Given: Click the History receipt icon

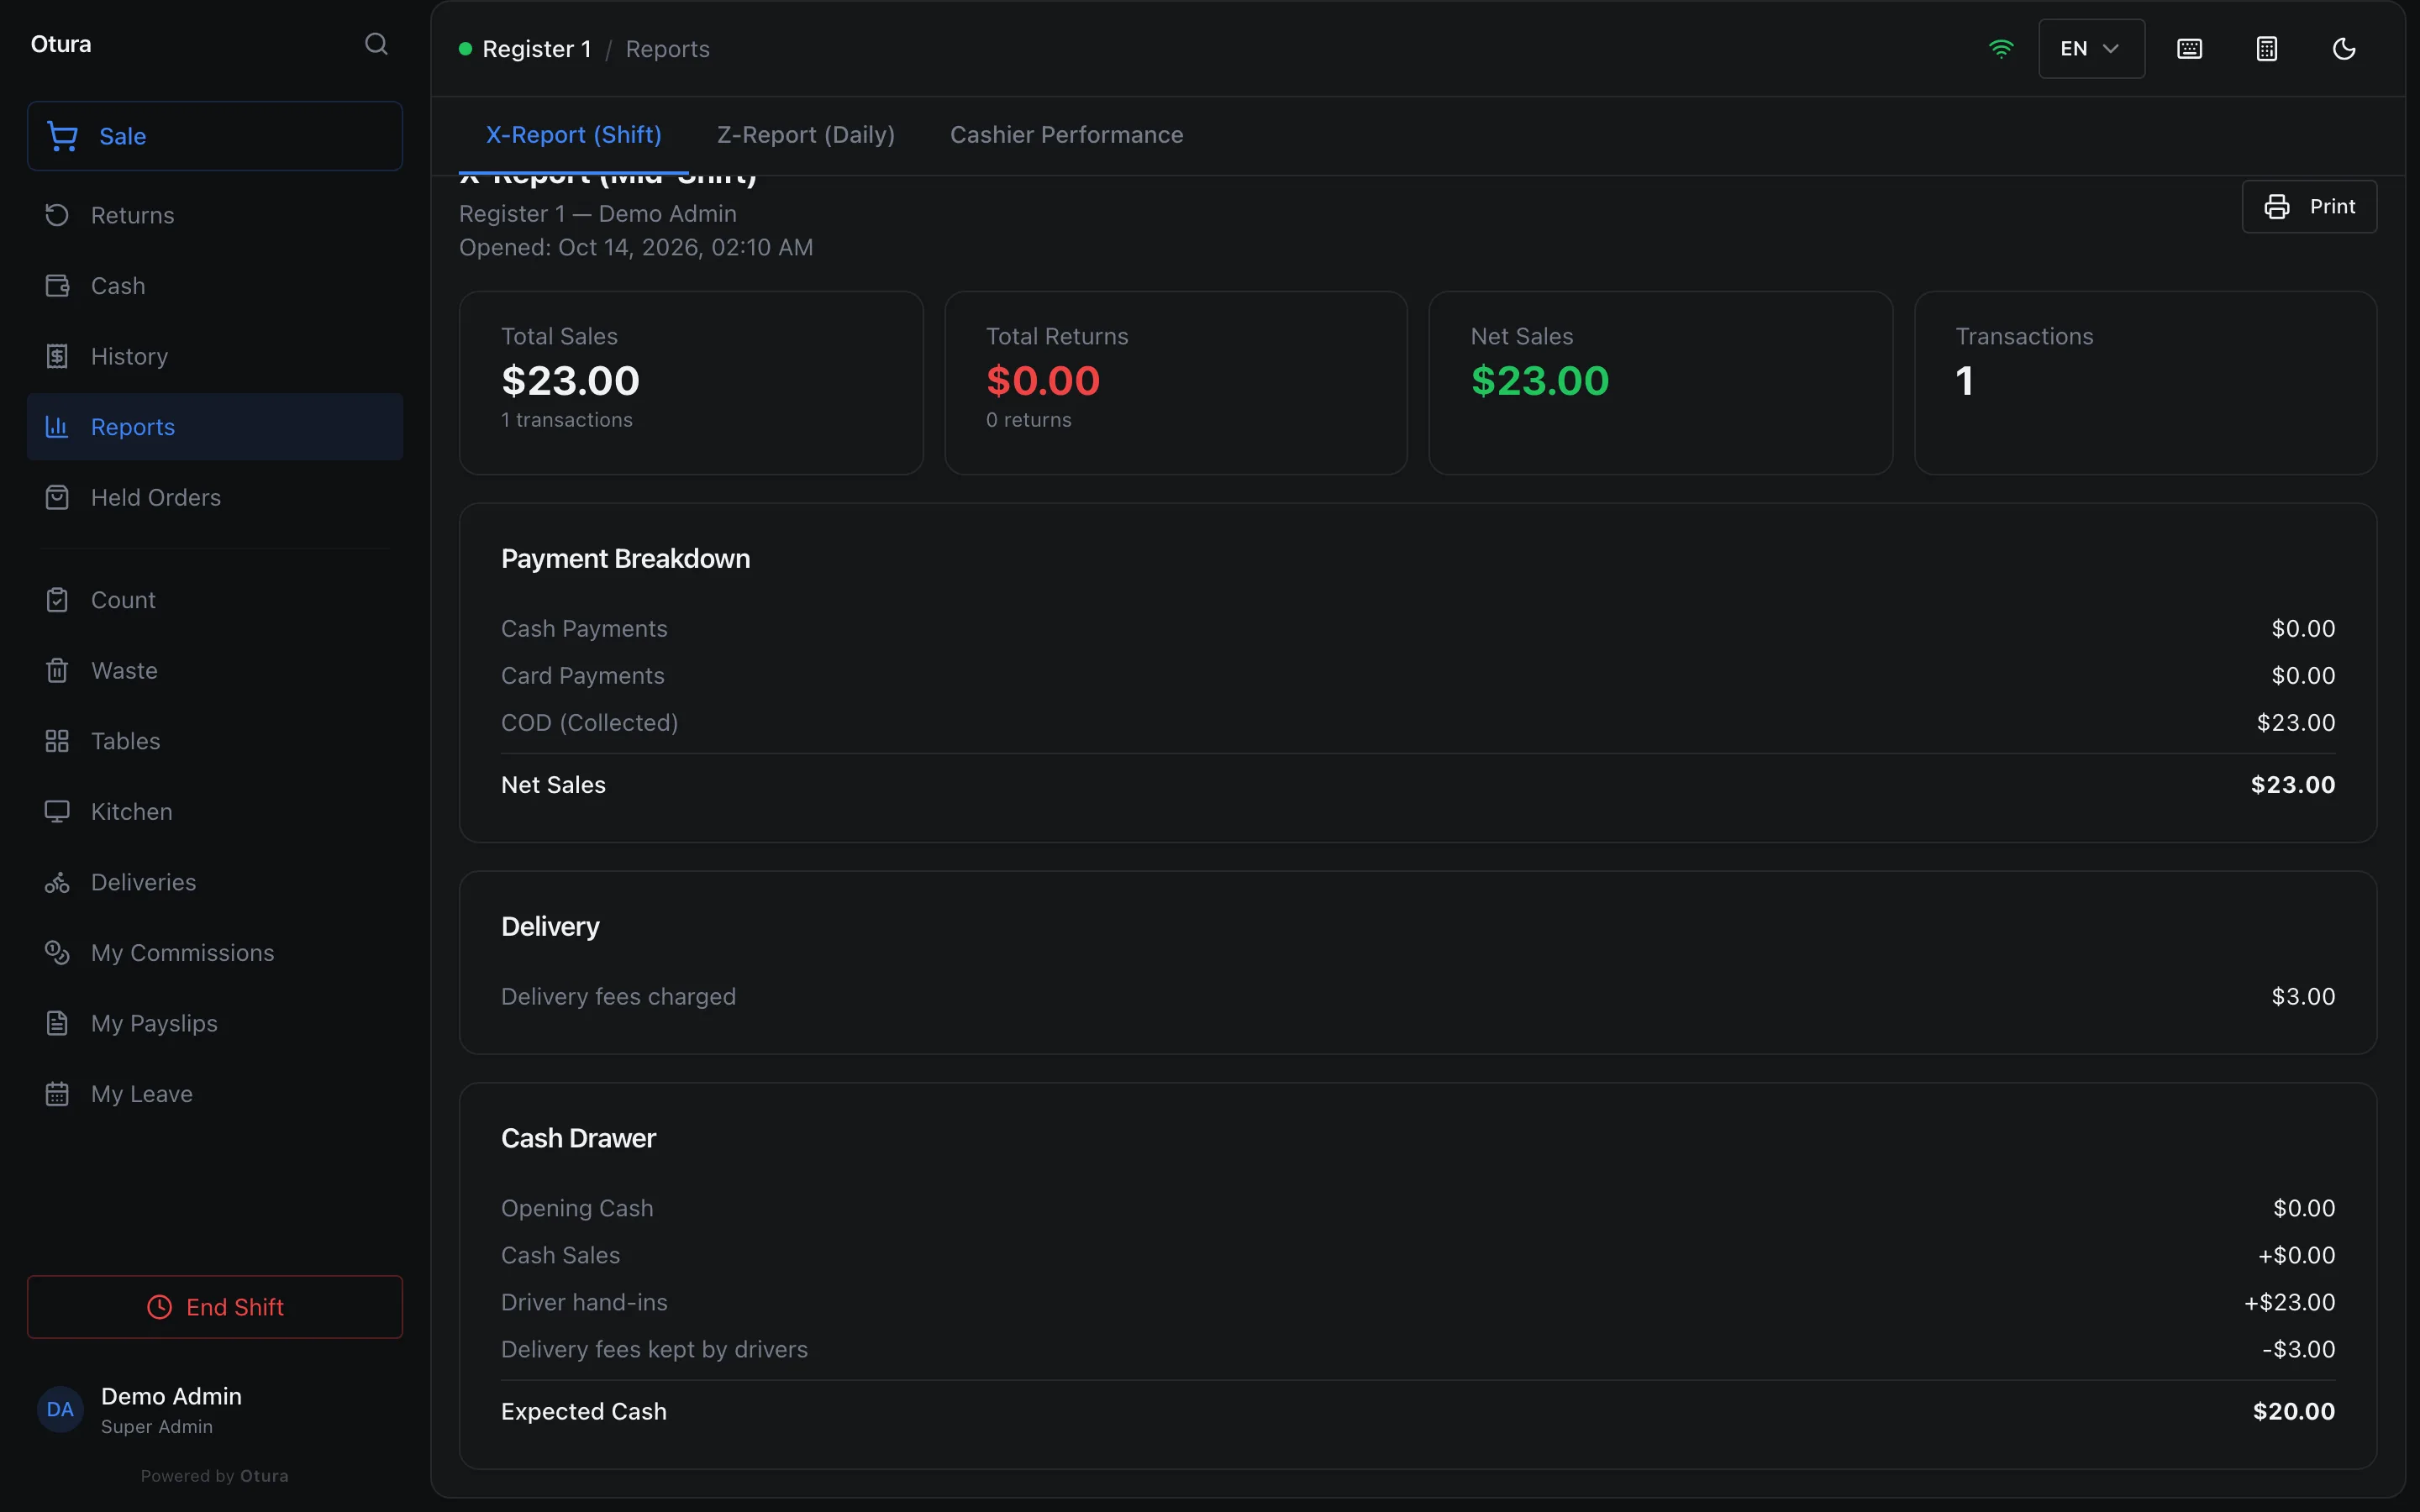Looking at the screenshot, I should pos(57,356).
